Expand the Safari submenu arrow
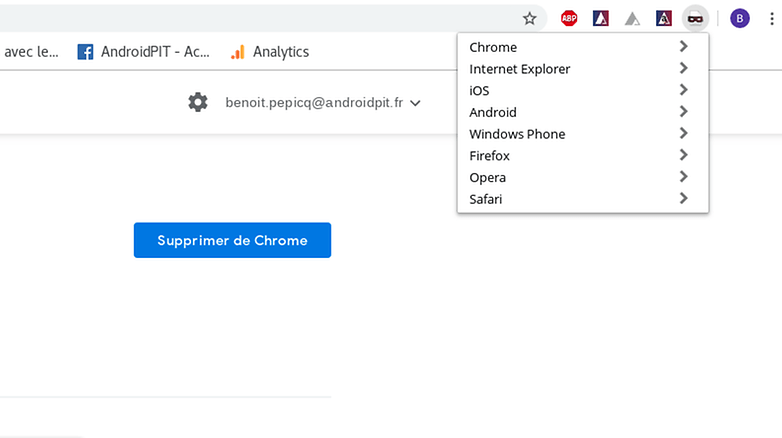This screenshot has width=782, height=438. [684, 198]
